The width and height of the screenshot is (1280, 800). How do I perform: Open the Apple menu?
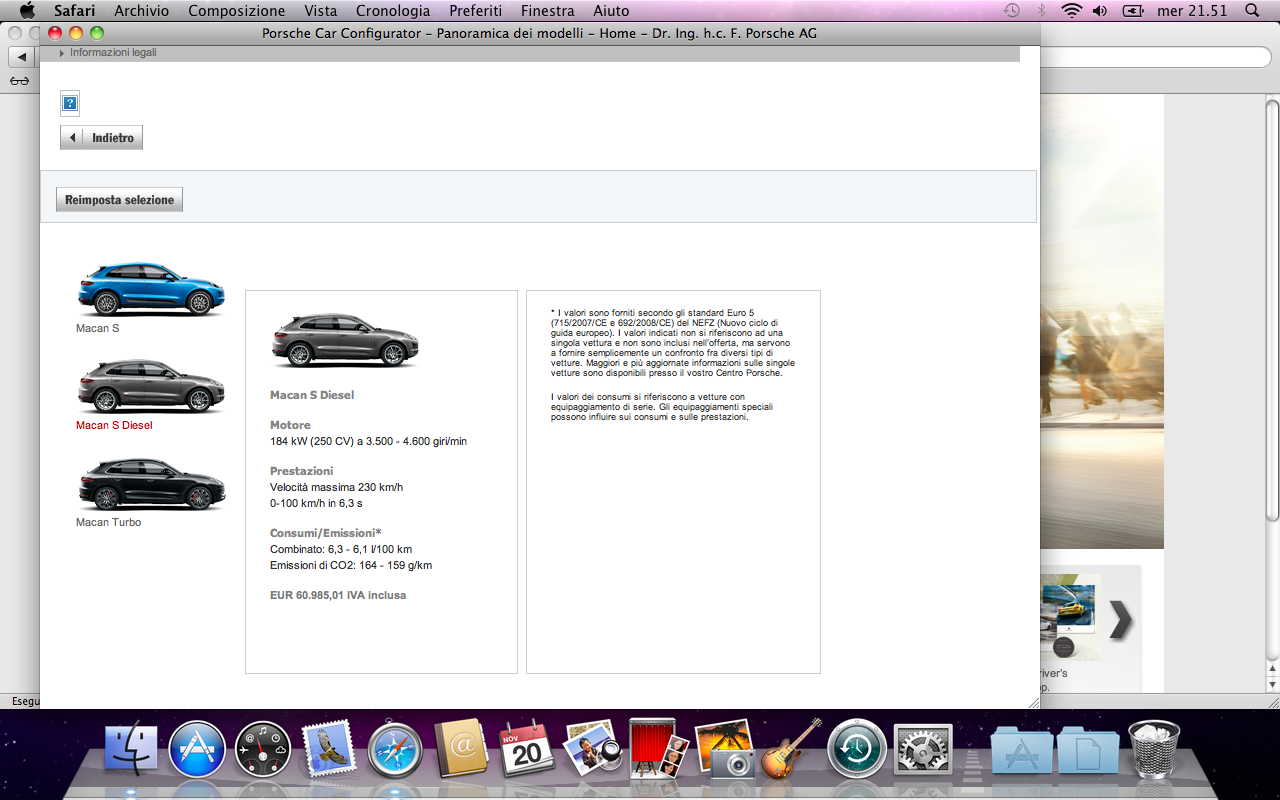point(27,11)
